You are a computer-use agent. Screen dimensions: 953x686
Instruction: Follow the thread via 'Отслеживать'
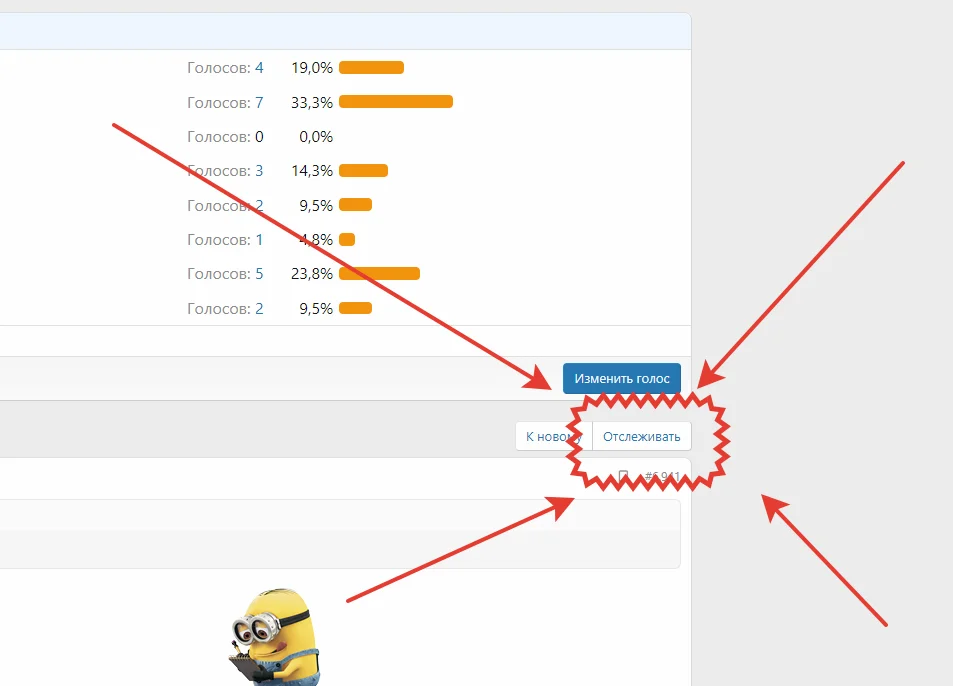(642, 436)
